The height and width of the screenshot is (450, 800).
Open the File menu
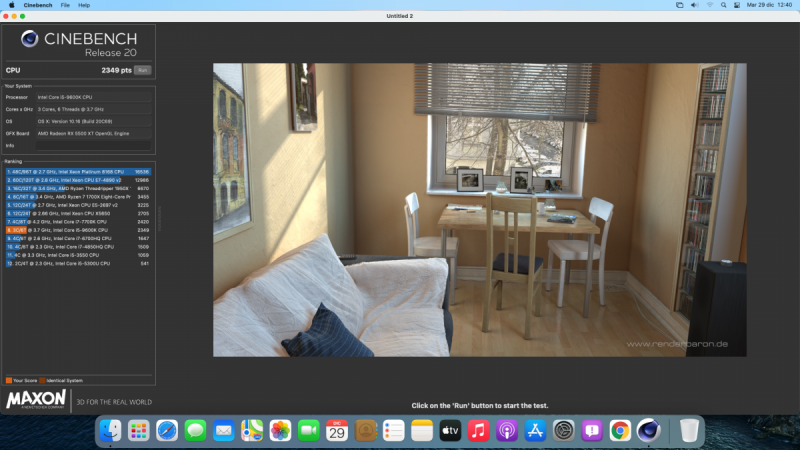pyautogui.click(x=65, y=5)
